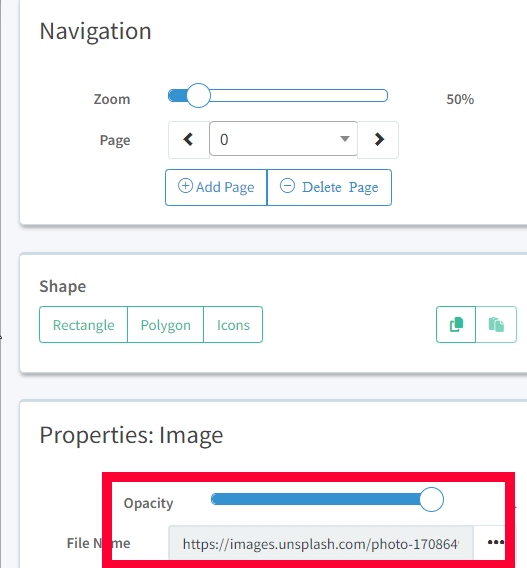Image resolution: width=527 pixels, height=568 pixels.
Task: Click the Add Page button label
Action: pyautogui.click(x=225, y=187)
